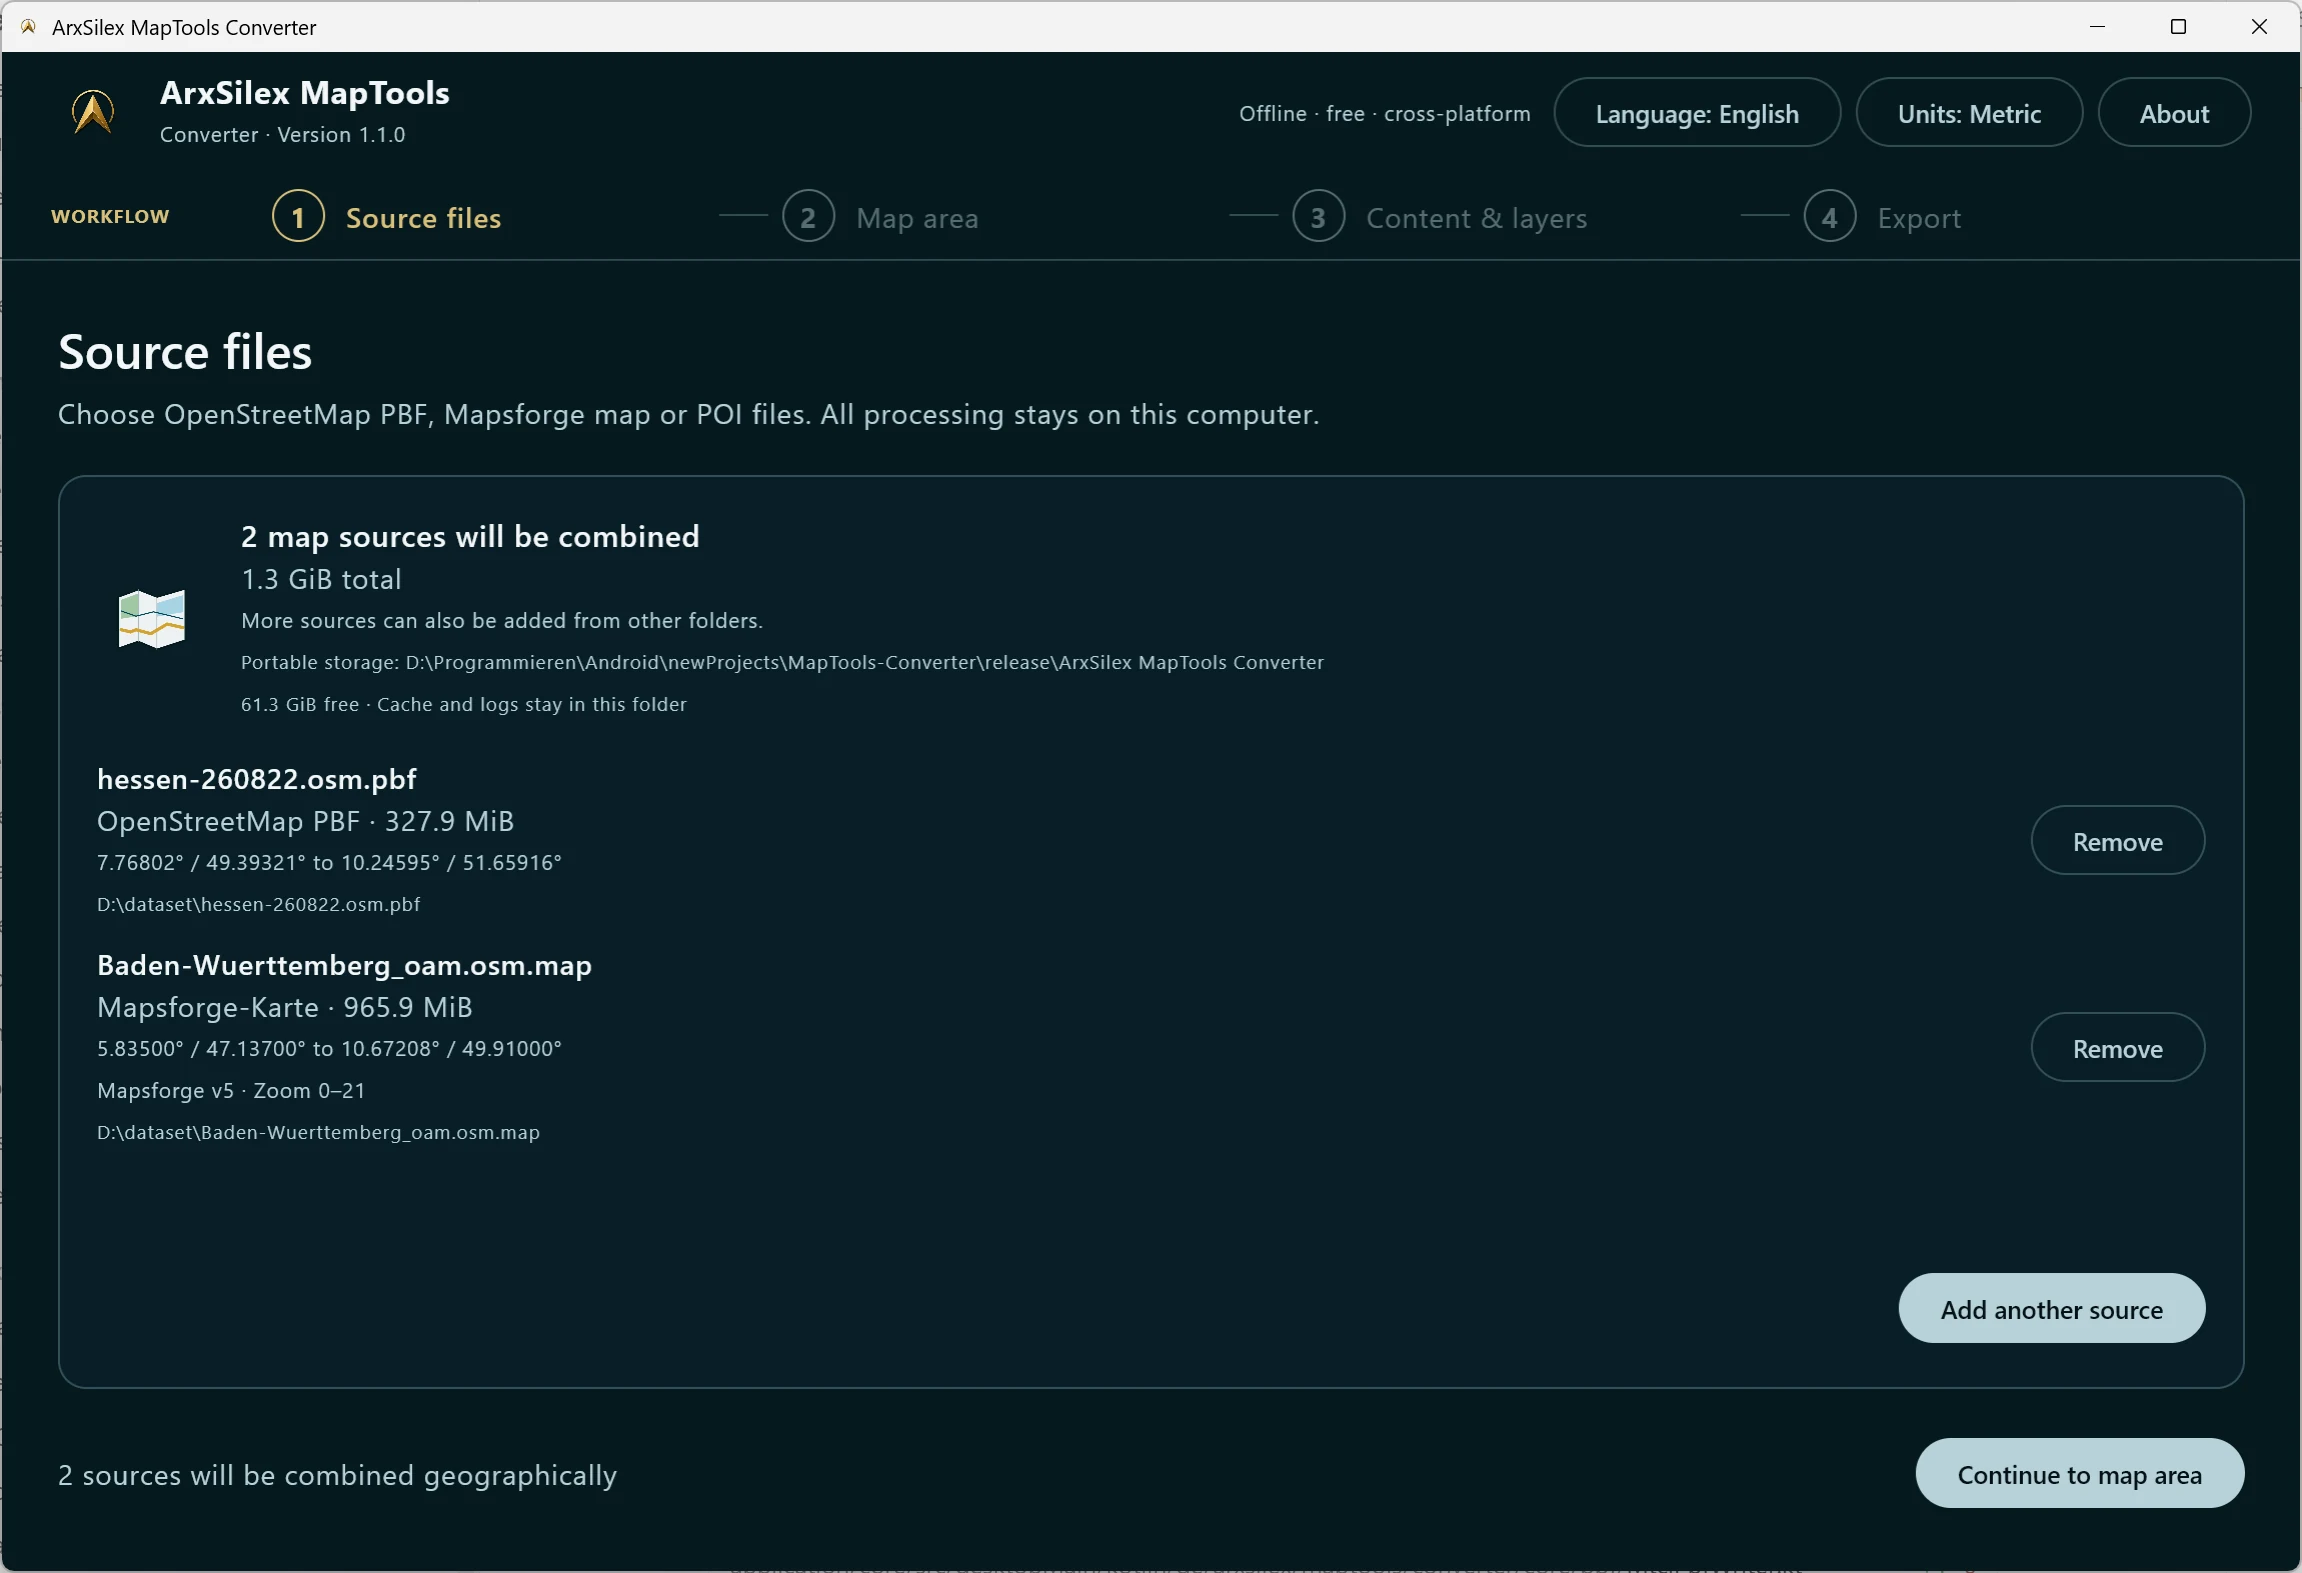The height and width of the screenshot is (1573, 2302).
Task: Click Baden bounds "5.83500° / 47.13700°" line
Action: point(329,1048)
